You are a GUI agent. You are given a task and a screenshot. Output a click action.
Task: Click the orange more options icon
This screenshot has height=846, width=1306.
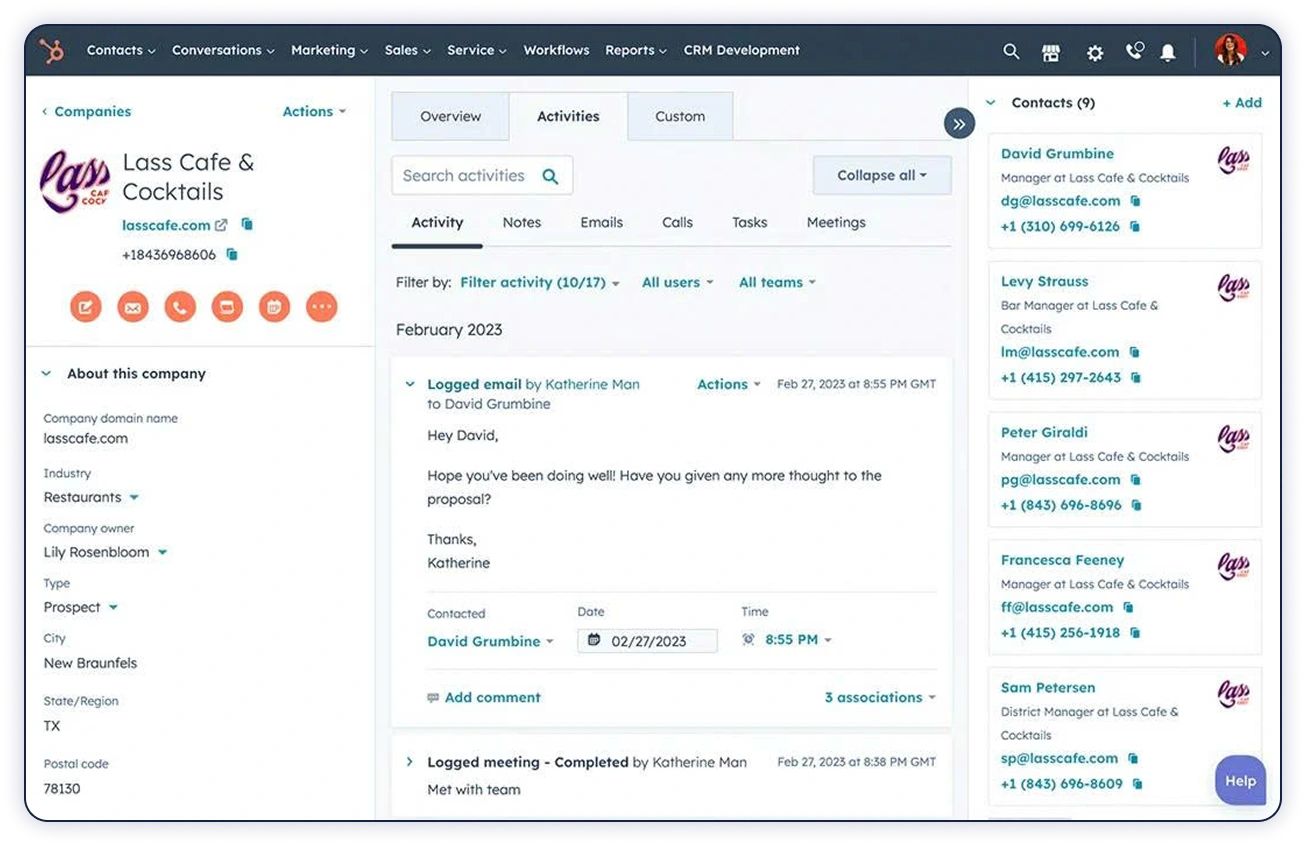[322, 307]
